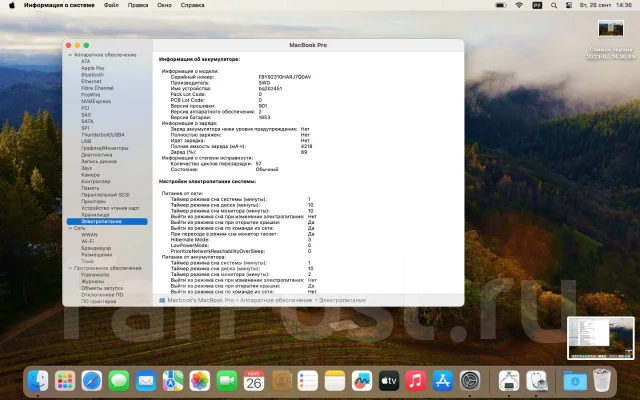Click Количество циклов перезарядки row
The image size is (640, 400).
[x=216, y=164]
